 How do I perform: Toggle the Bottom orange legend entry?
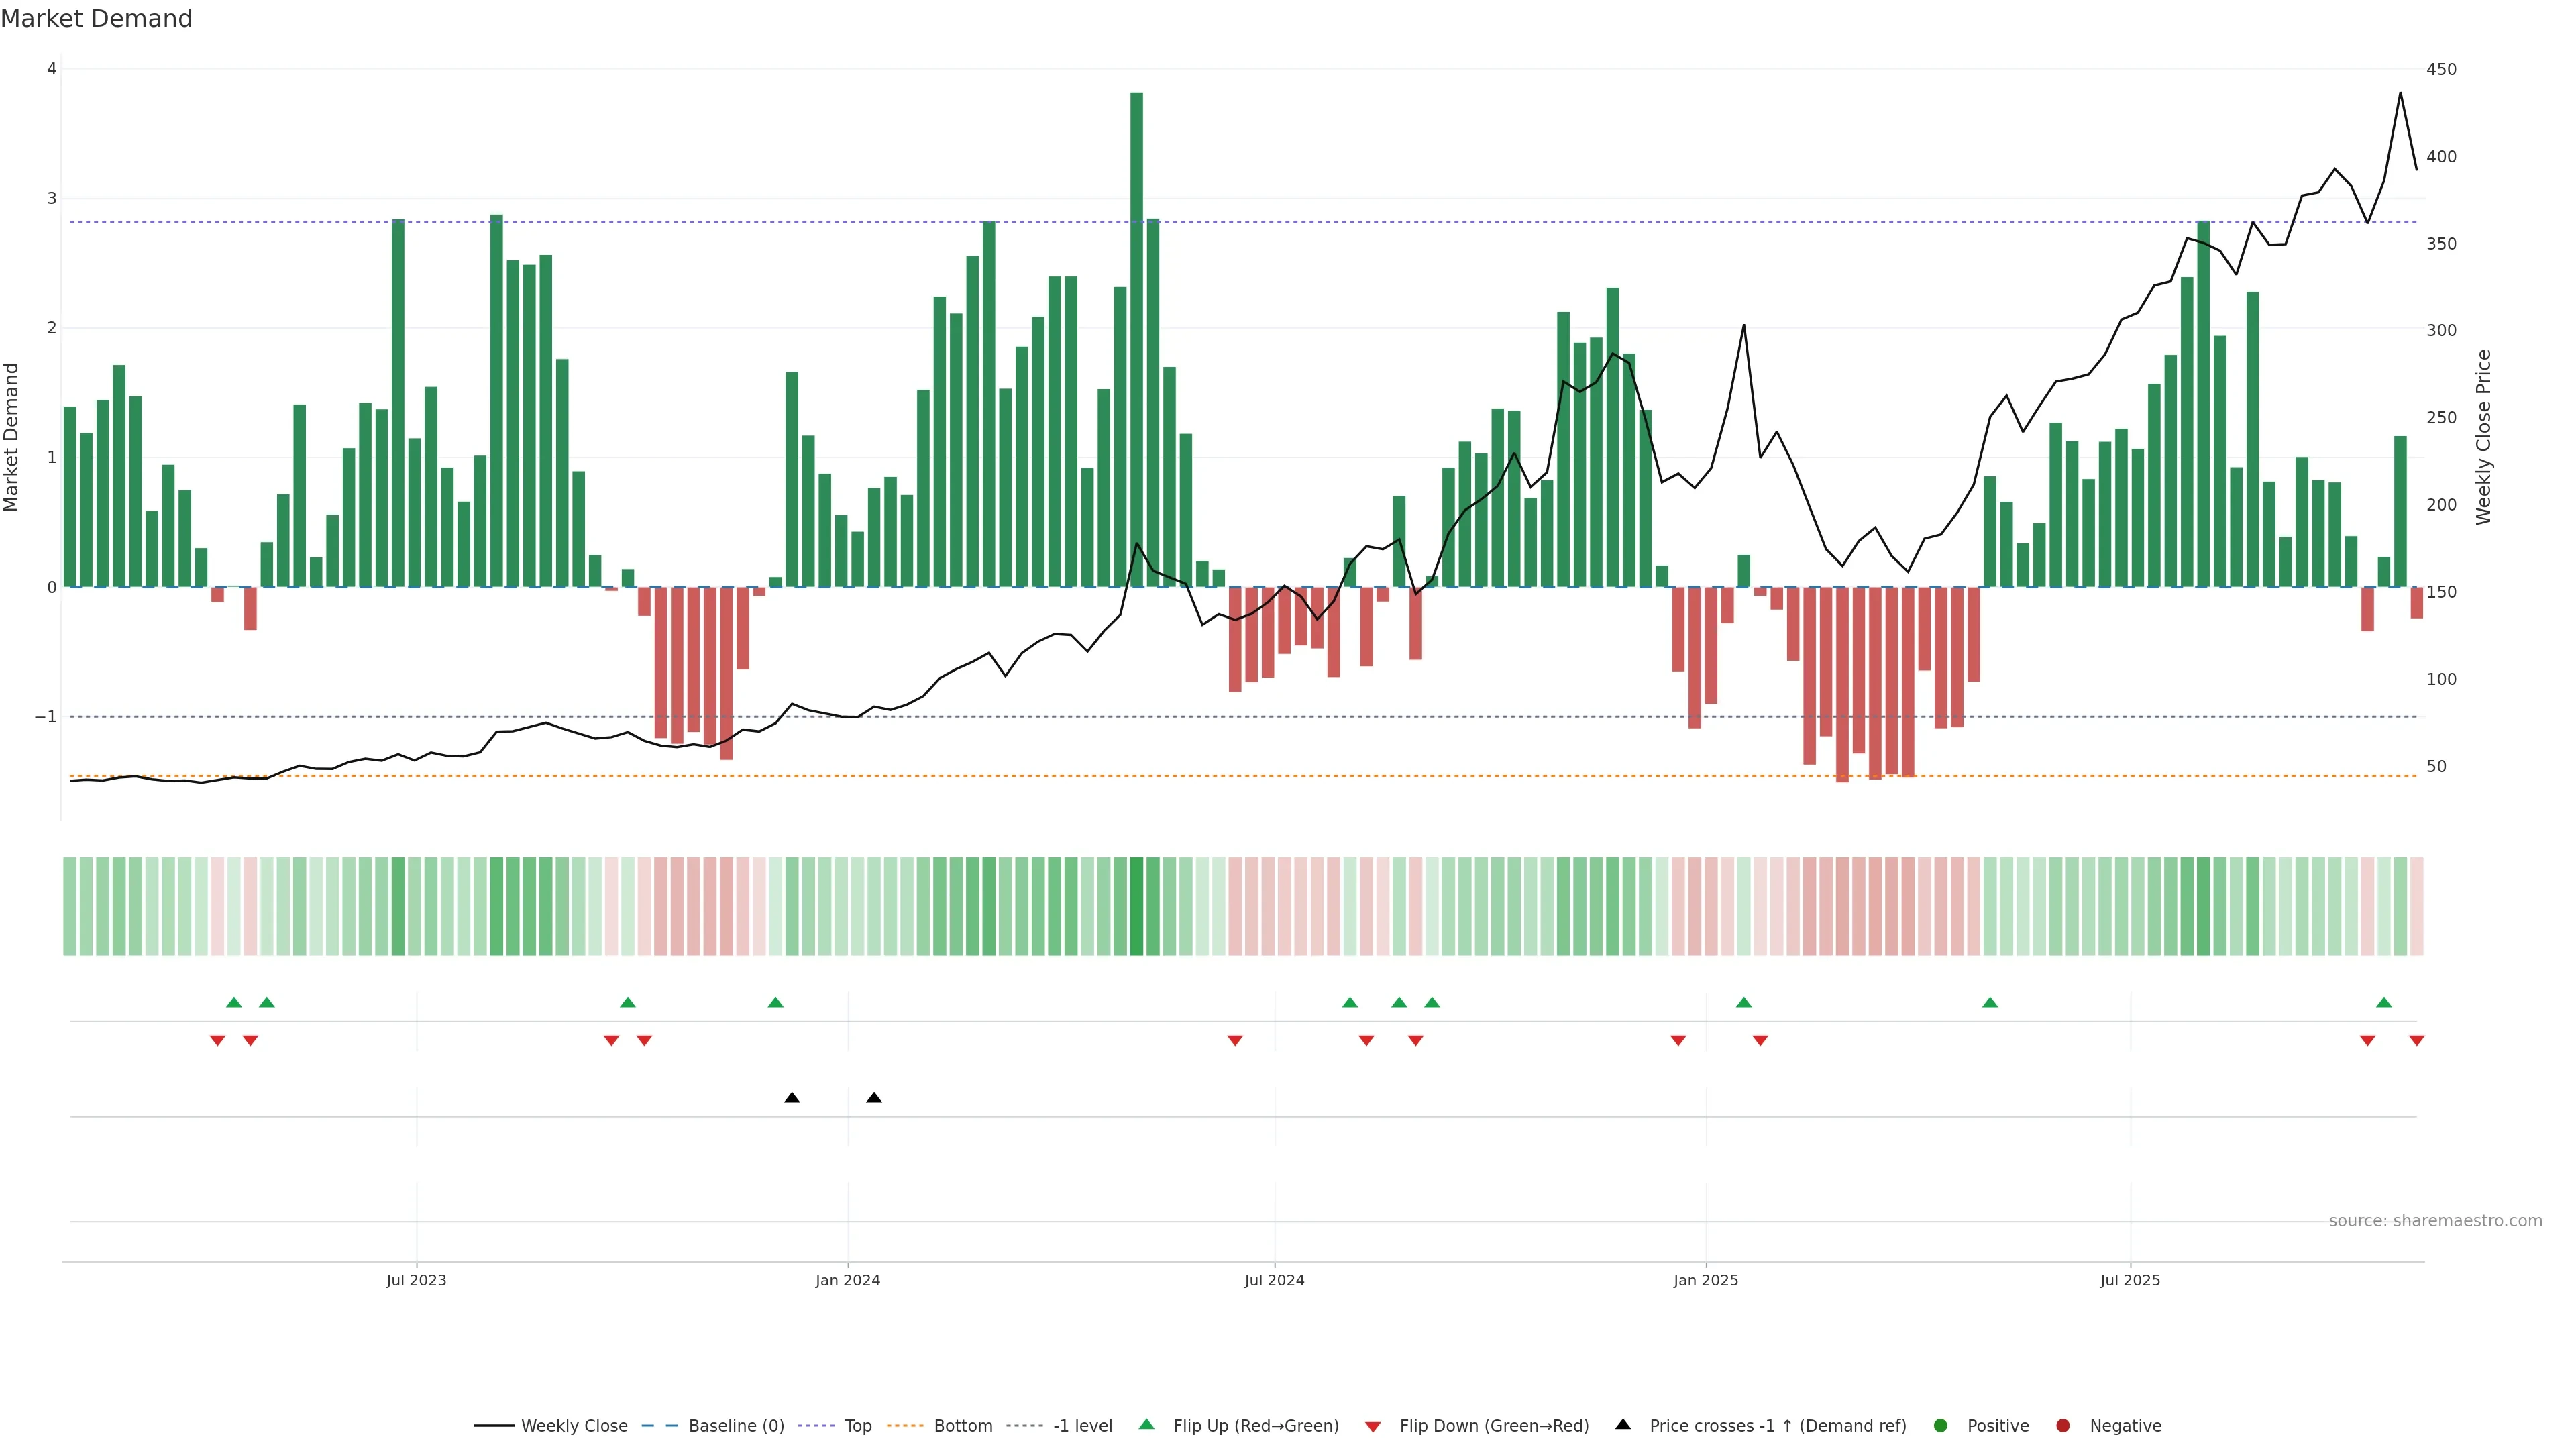pos(962,1425)
